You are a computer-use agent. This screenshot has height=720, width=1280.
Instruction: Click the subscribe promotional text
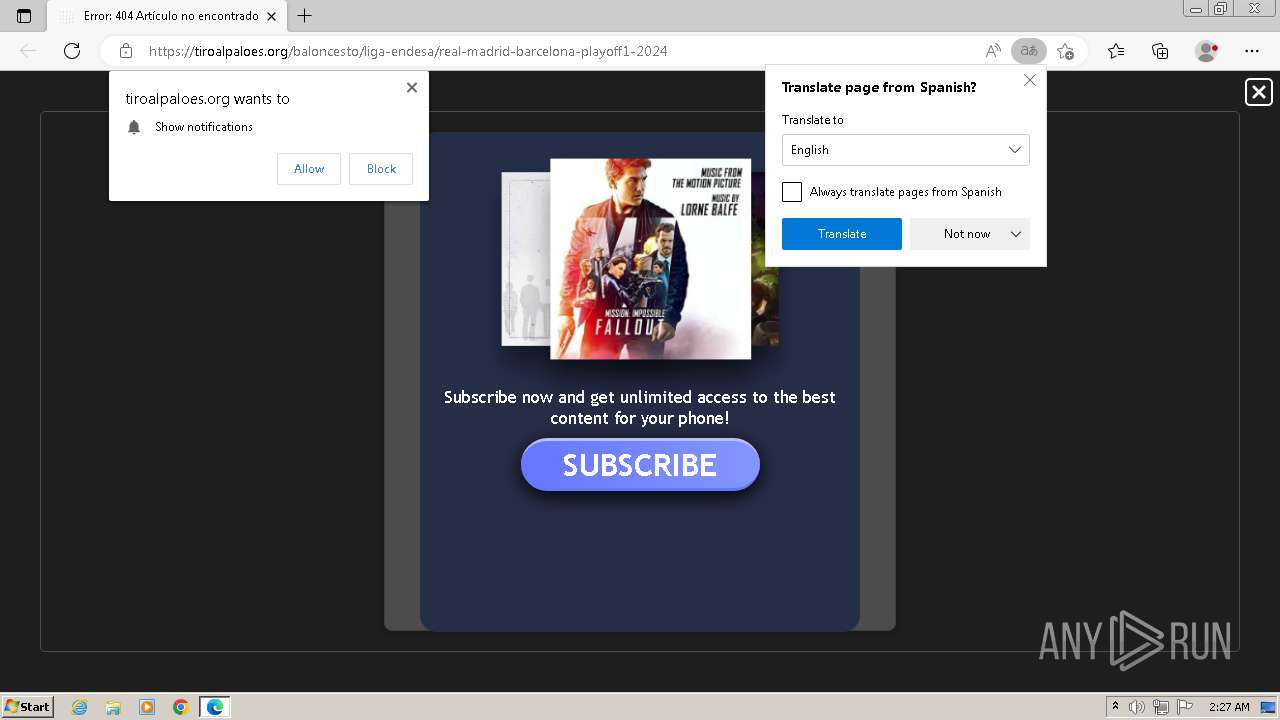(x=640, y=408)
